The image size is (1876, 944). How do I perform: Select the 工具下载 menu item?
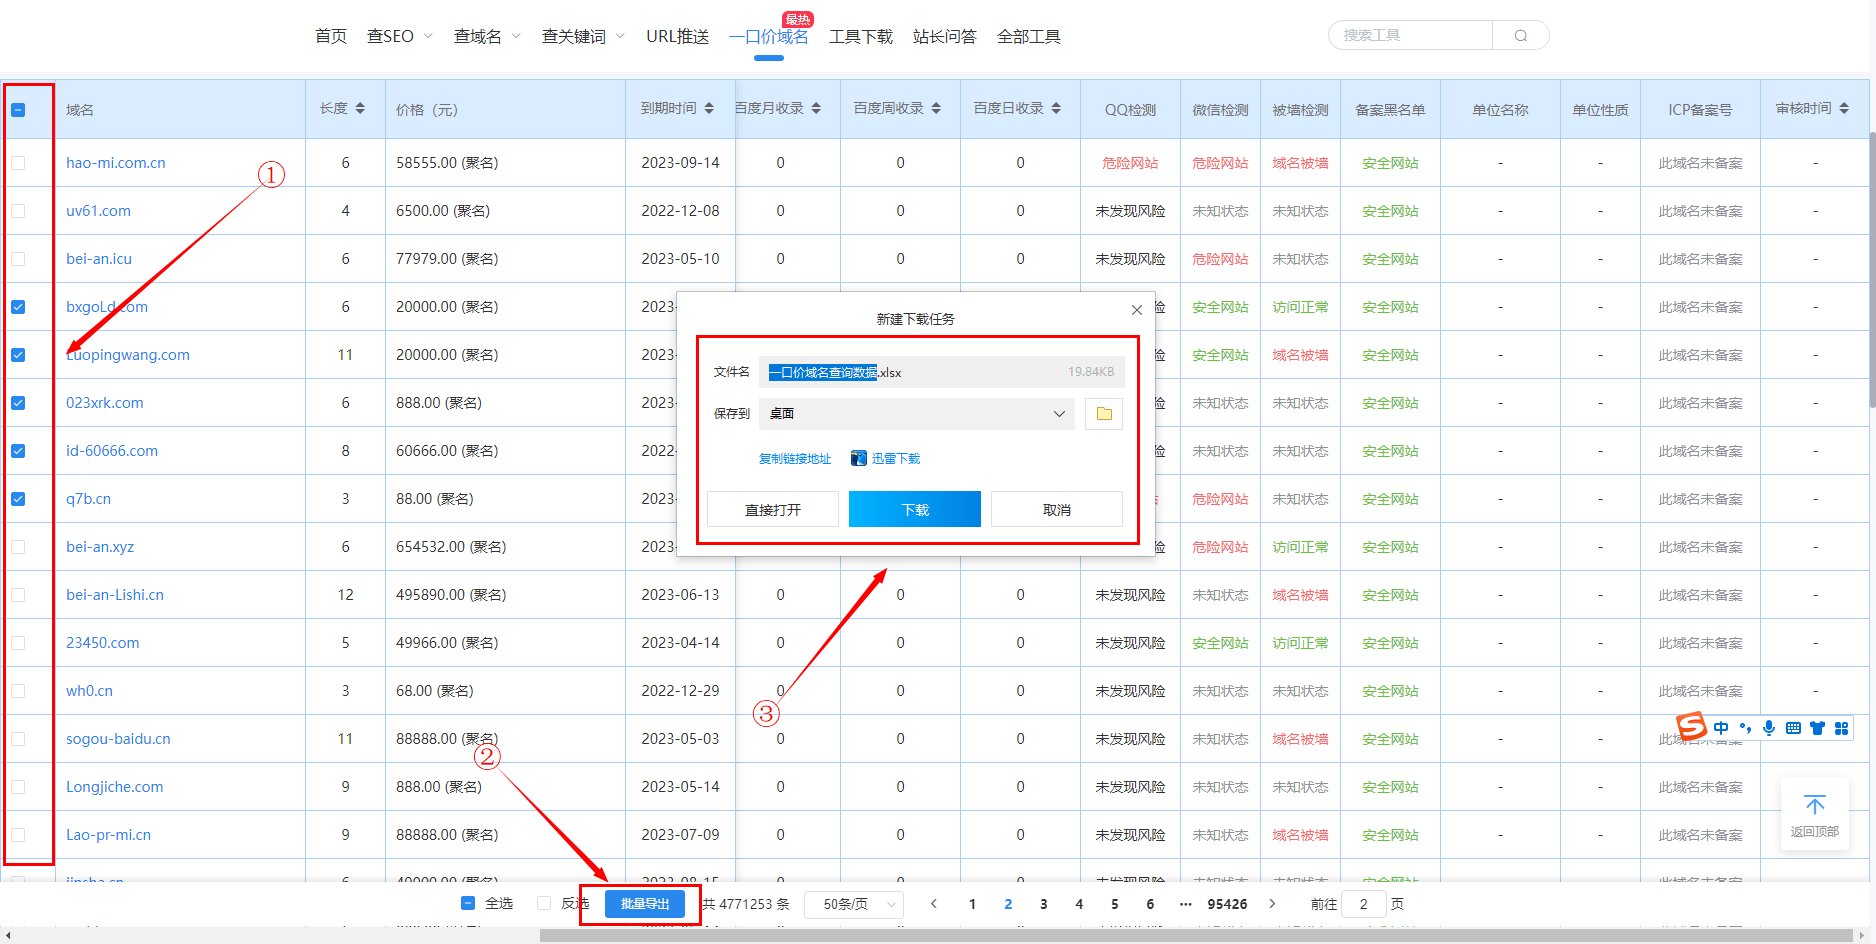coord(861,35)
